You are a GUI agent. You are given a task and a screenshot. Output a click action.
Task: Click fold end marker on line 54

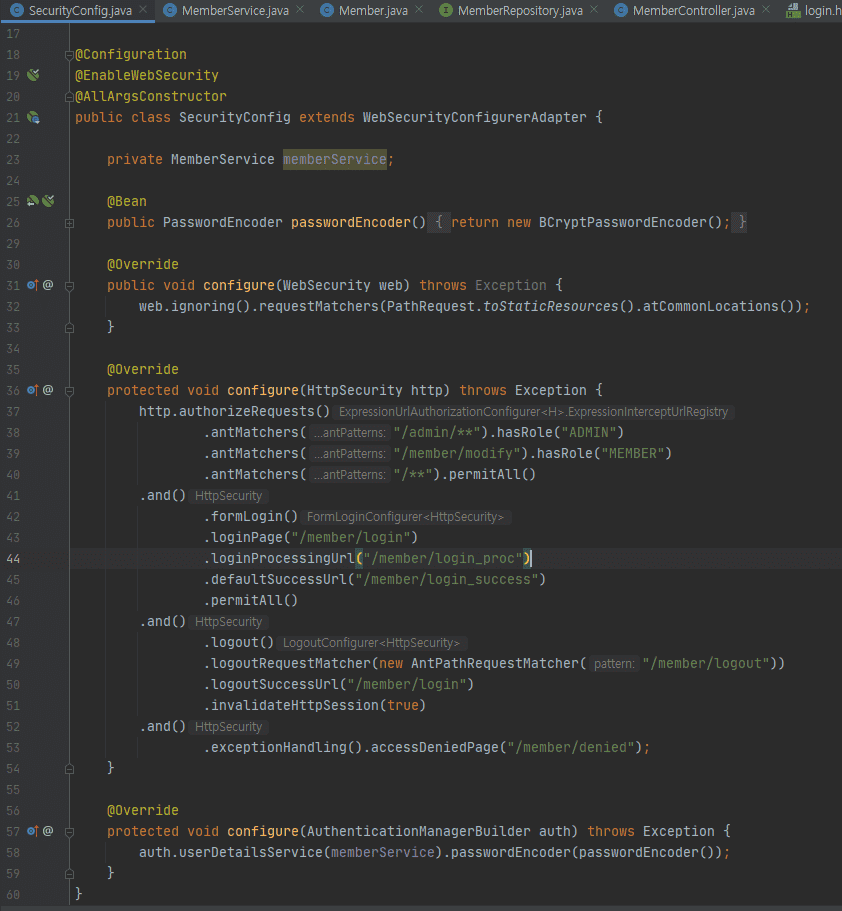click(x=69, y=769)
